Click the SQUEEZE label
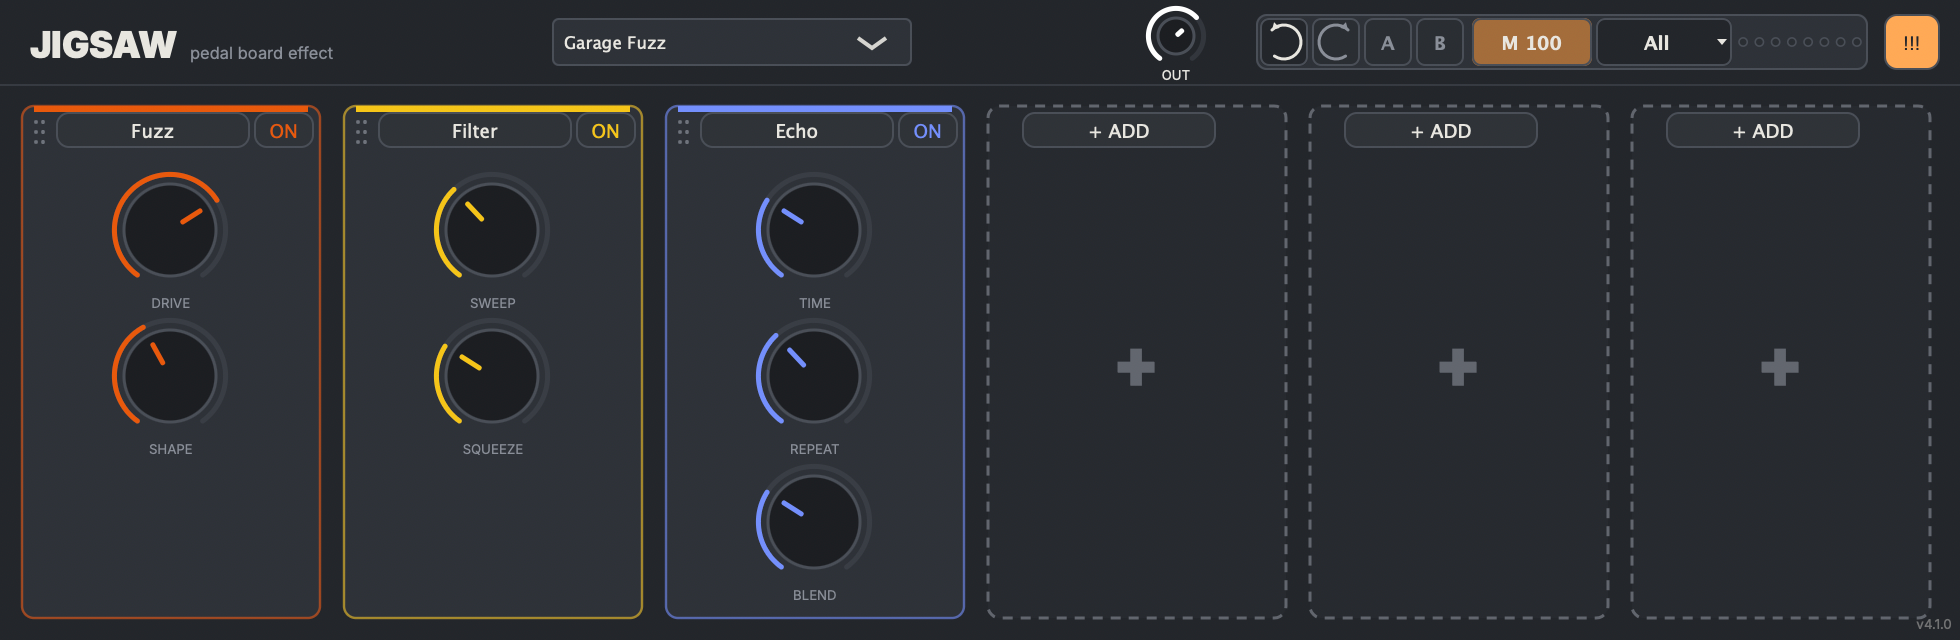The image size is (1960, 640). [492, 449]
